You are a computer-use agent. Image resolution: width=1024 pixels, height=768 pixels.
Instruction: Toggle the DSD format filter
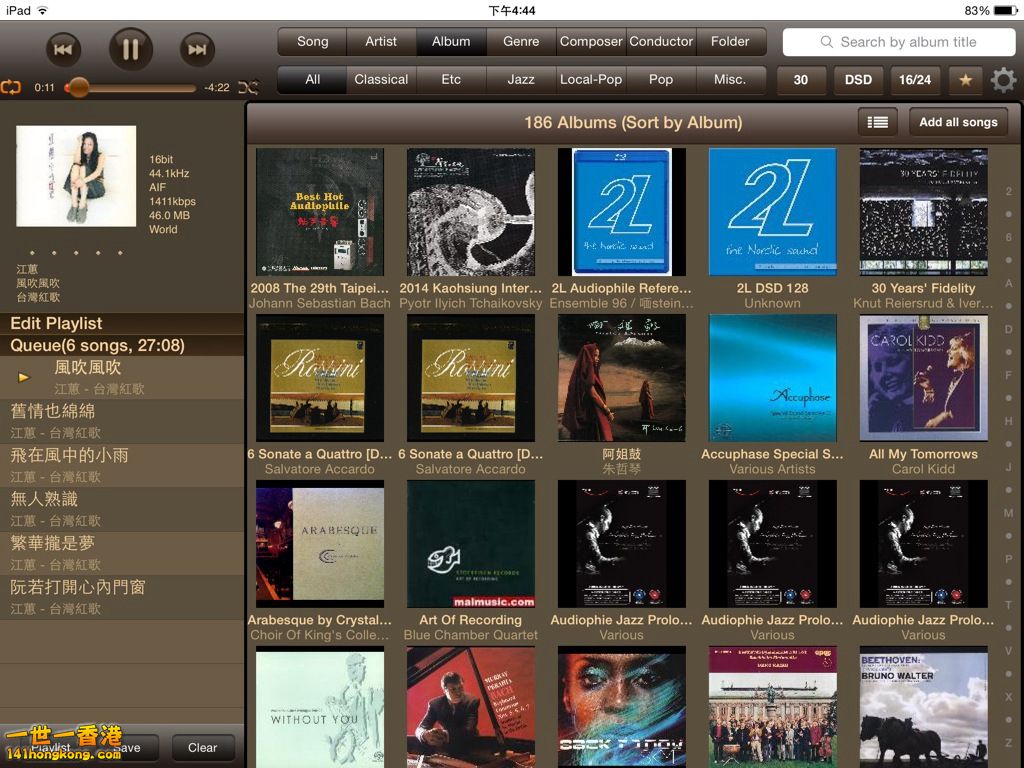pos(858,80)
